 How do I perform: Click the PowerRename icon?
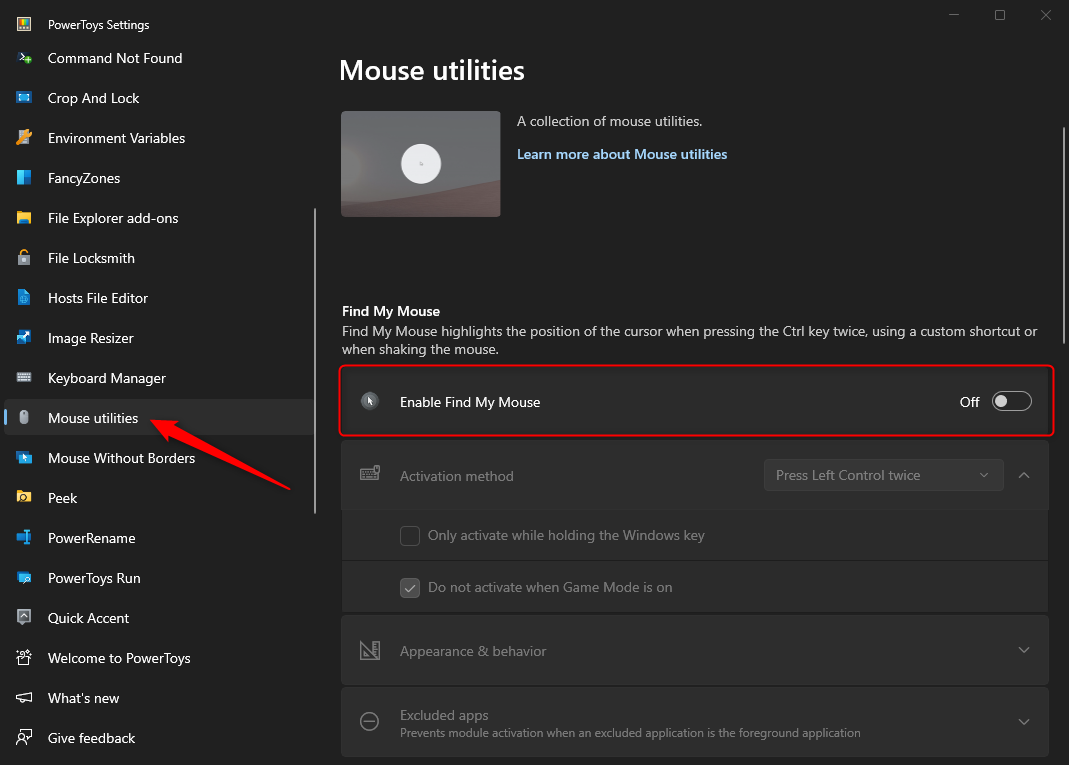25,538
